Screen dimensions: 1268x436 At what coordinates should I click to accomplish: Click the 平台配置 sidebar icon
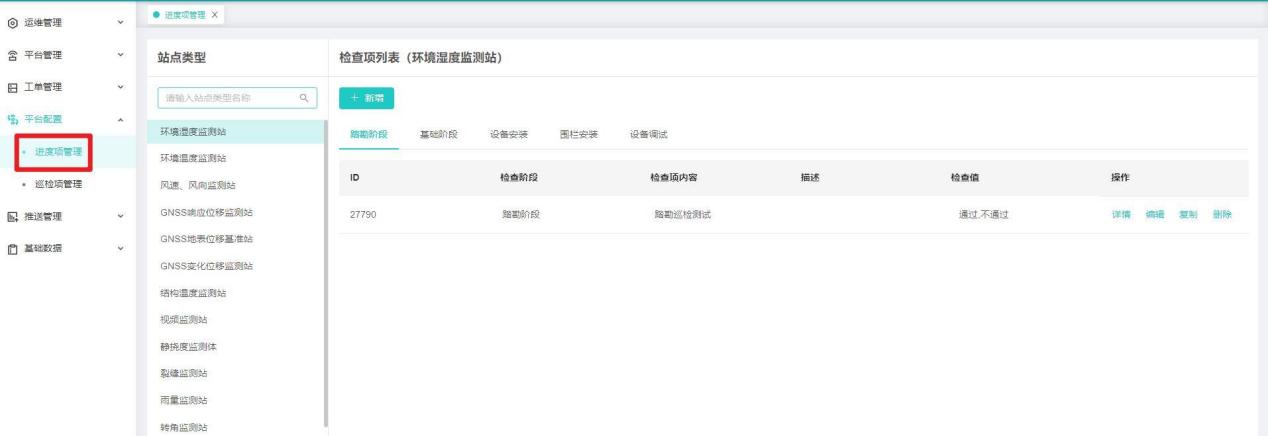pyautogui.click(x=11, y=120)
